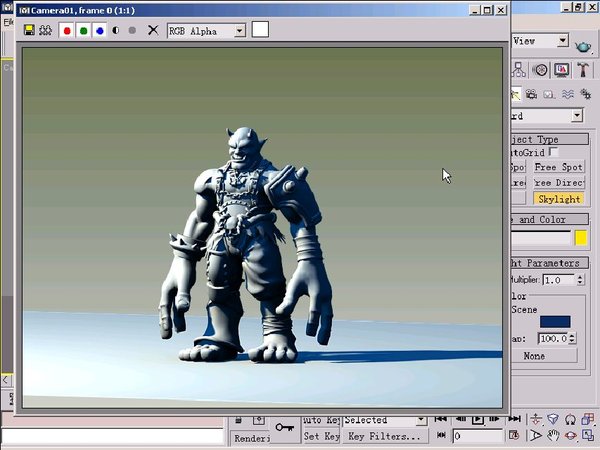This screenshot has width=600, height=450.
Task: Click the Save Bitmap disk icon
Action: pos(29,30)
